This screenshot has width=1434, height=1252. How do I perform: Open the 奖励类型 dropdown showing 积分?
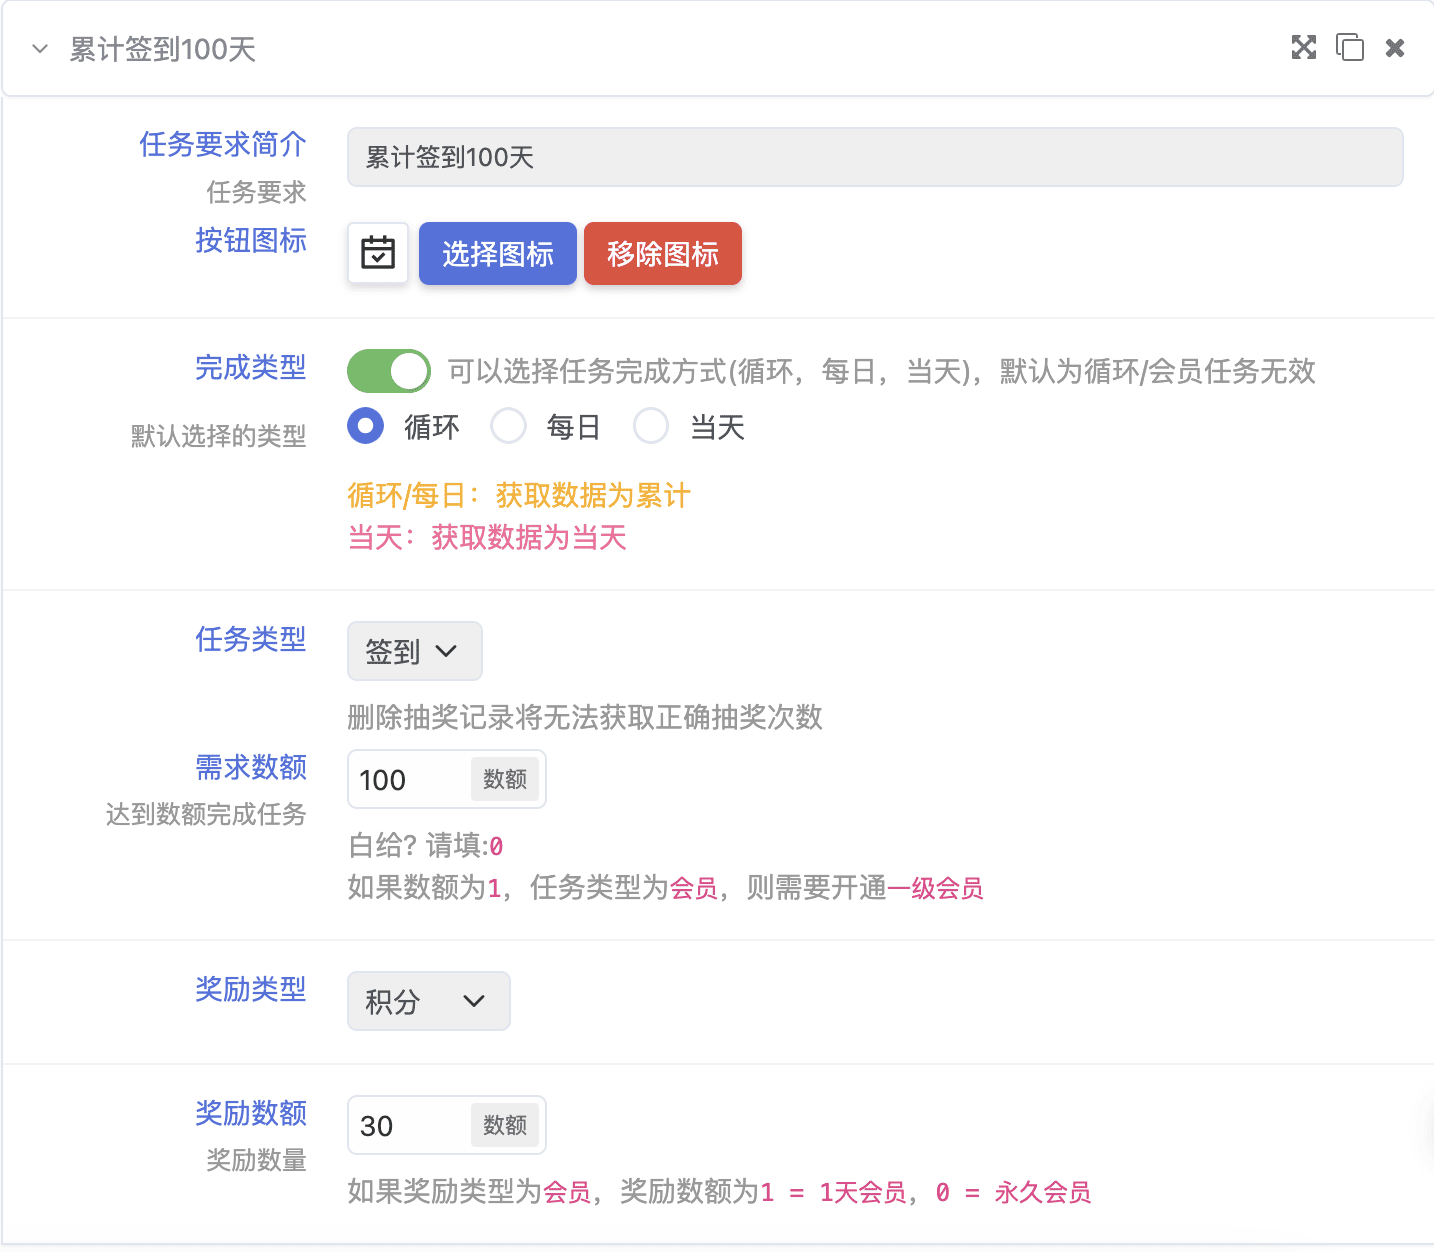(x=428, y=1001)
